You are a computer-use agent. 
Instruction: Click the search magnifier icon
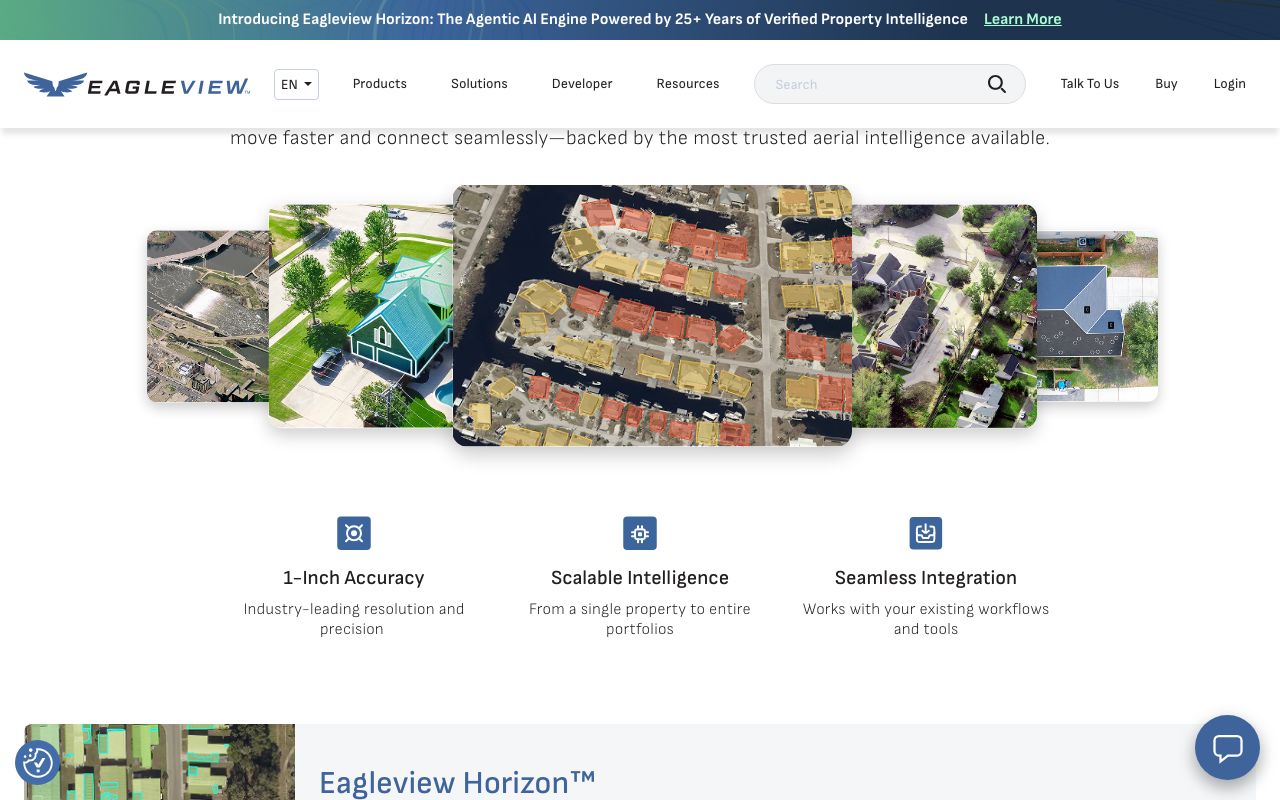[997, 84]
